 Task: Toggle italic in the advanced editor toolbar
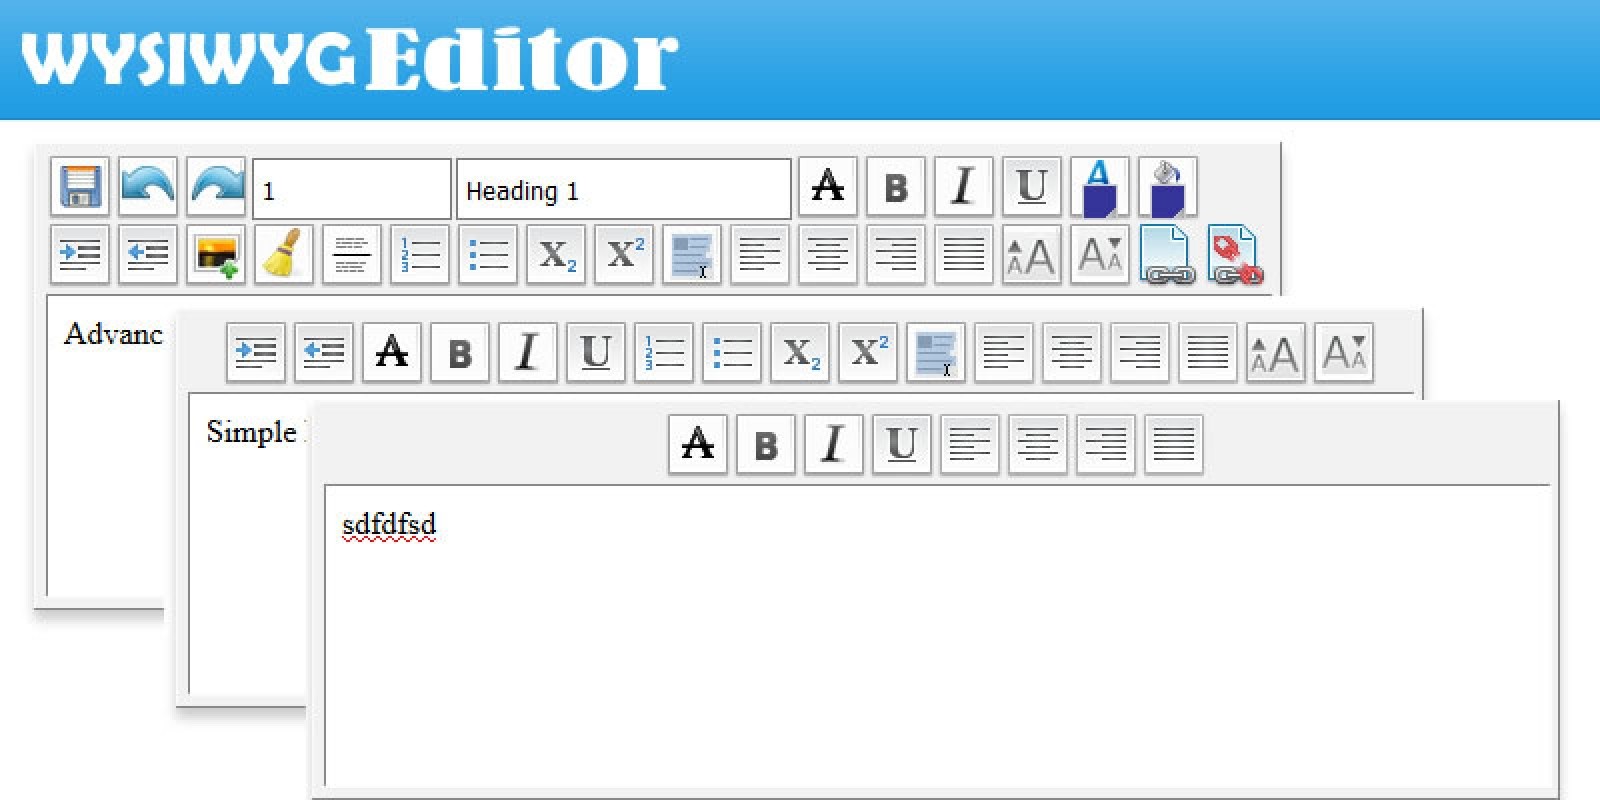964,187
